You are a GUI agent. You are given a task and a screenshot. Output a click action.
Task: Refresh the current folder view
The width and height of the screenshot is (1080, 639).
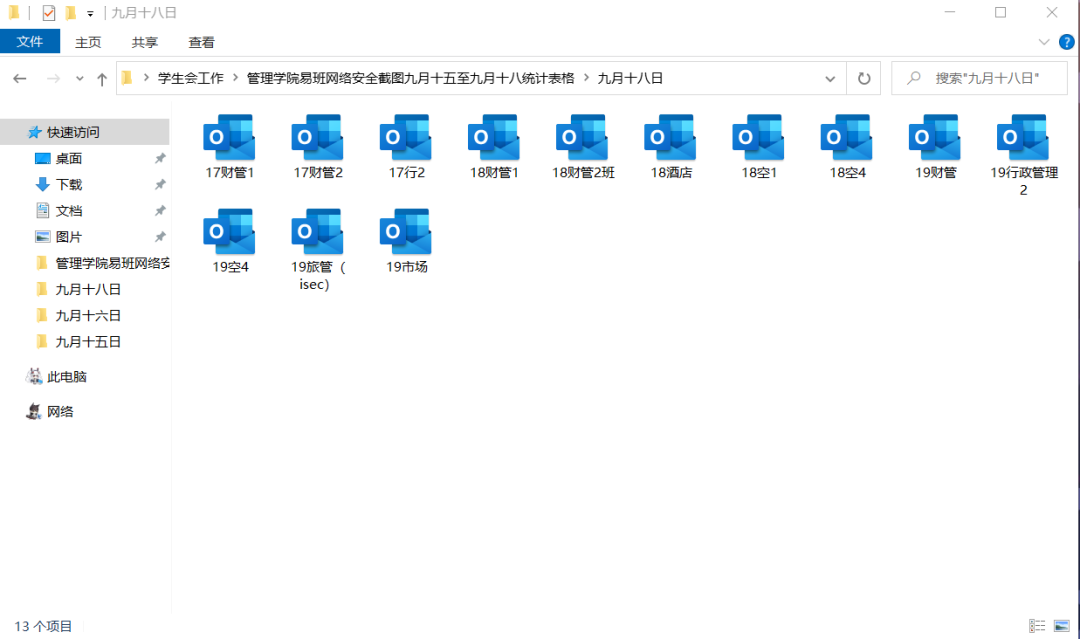[864, 78]
